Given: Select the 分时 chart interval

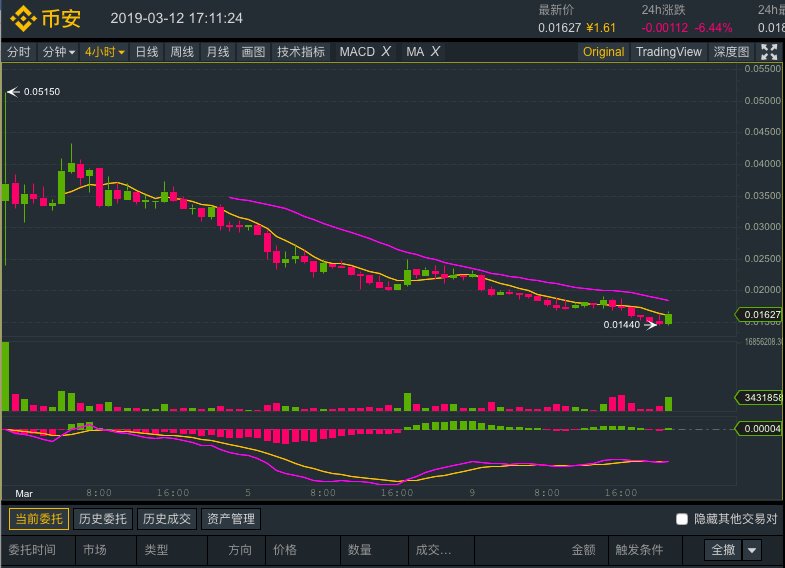Looking at the screenshot, I should [19, 52].
